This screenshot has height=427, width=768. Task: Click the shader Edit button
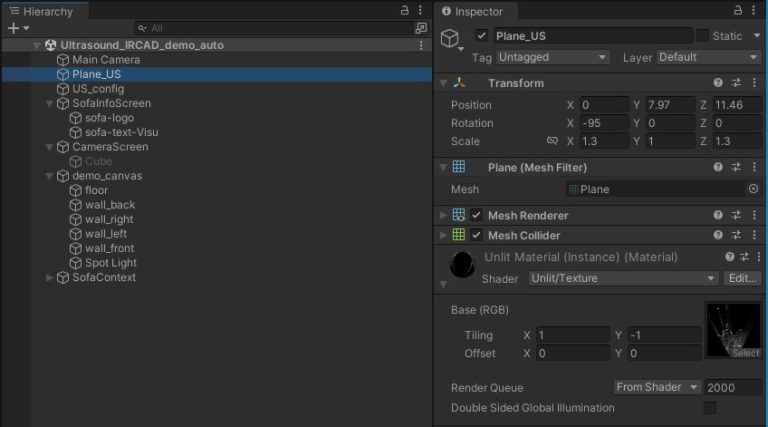click(x=741, y=278)
